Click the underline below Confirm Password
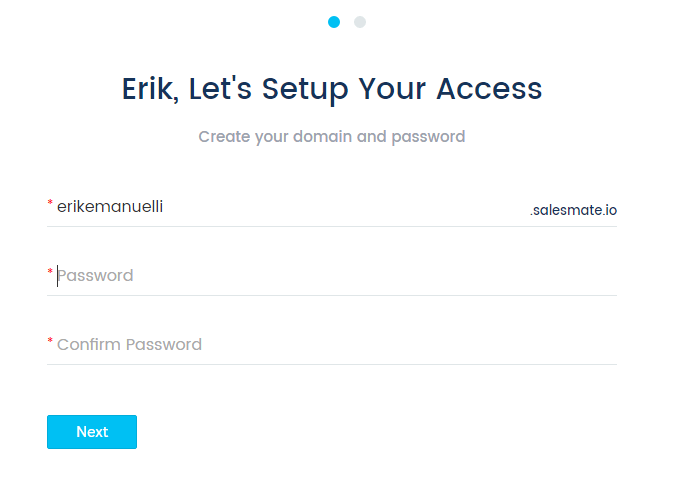 [332, 364]
